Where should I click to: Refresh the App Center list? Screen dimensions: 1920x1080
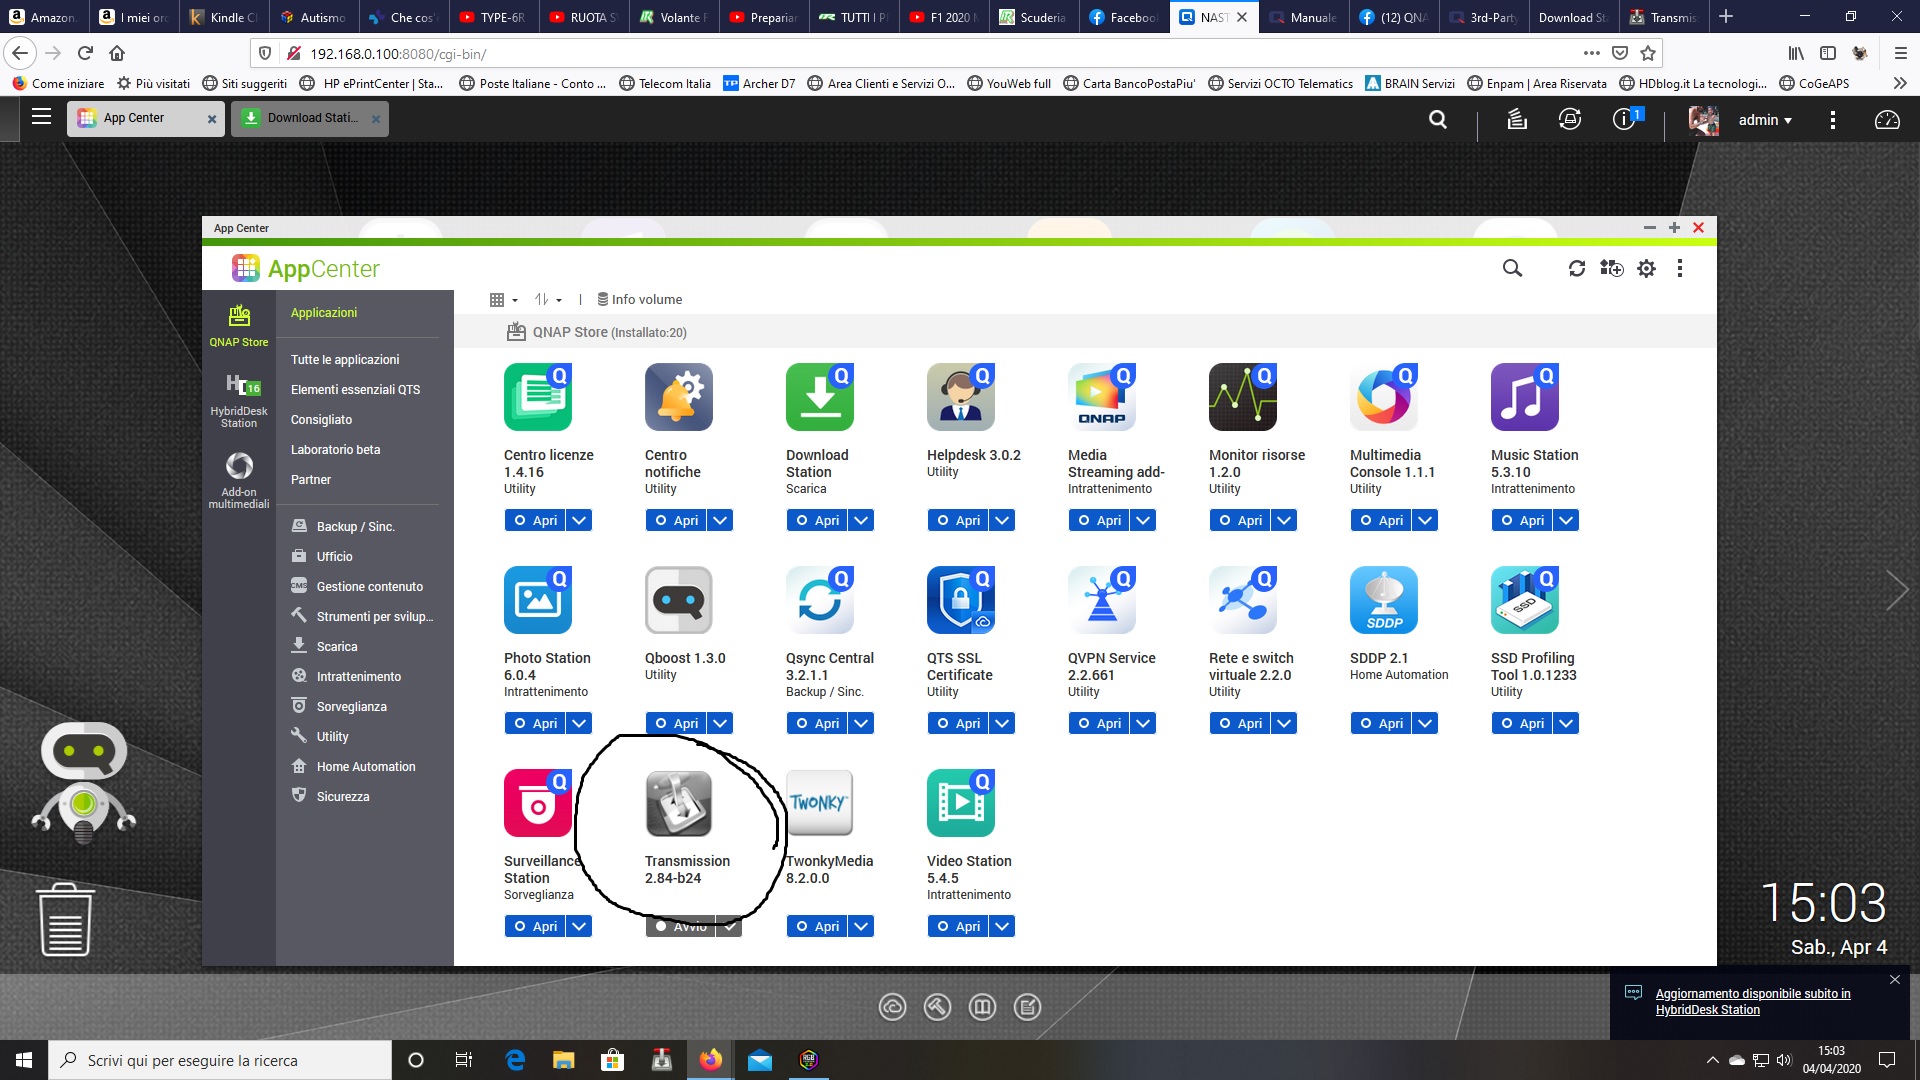1577,268
